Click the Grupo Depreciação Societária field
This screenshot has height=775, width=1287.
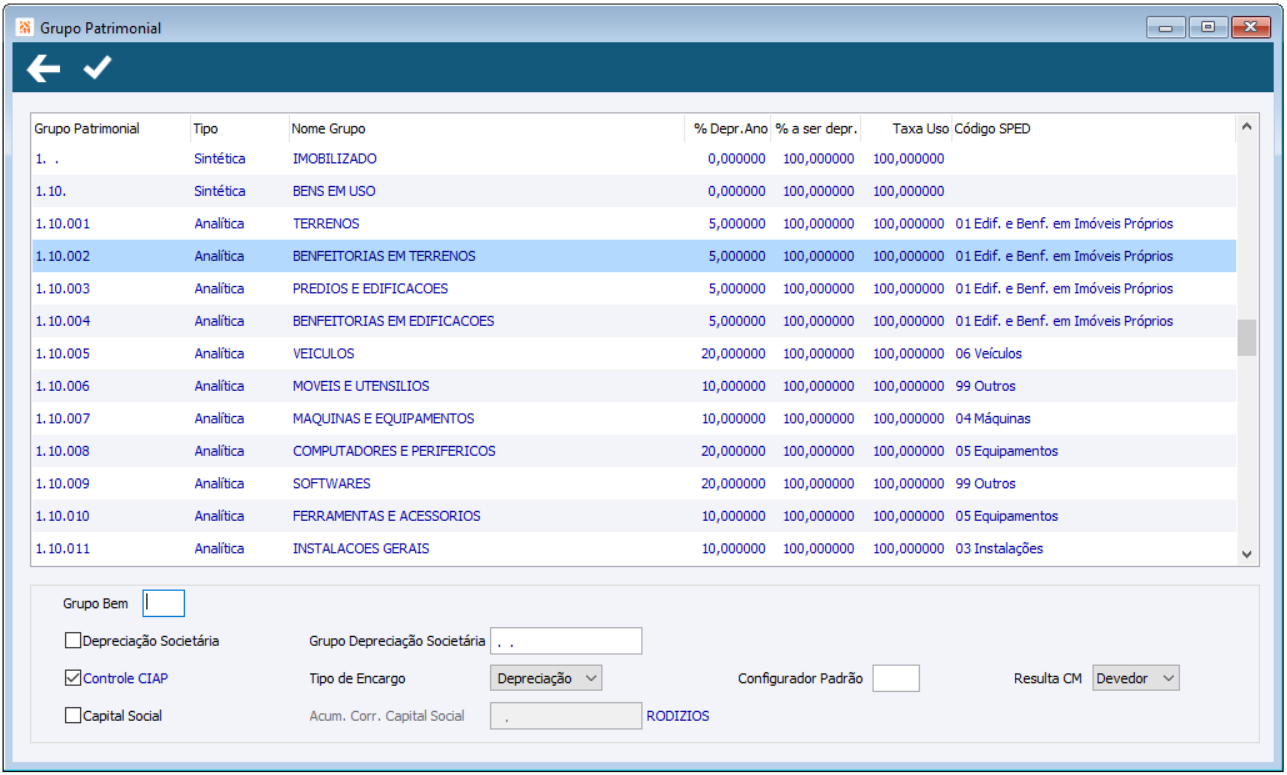(565, 641)
